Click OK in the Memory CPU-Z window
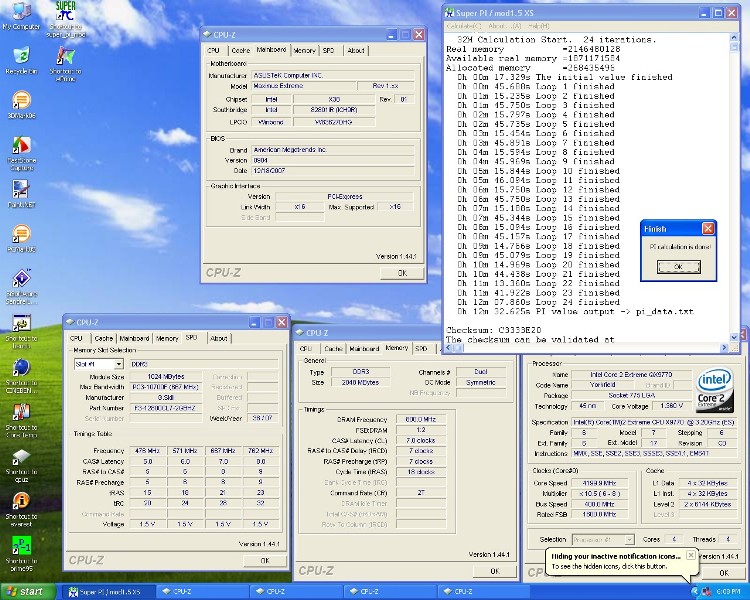 click(x=495, y=571)
